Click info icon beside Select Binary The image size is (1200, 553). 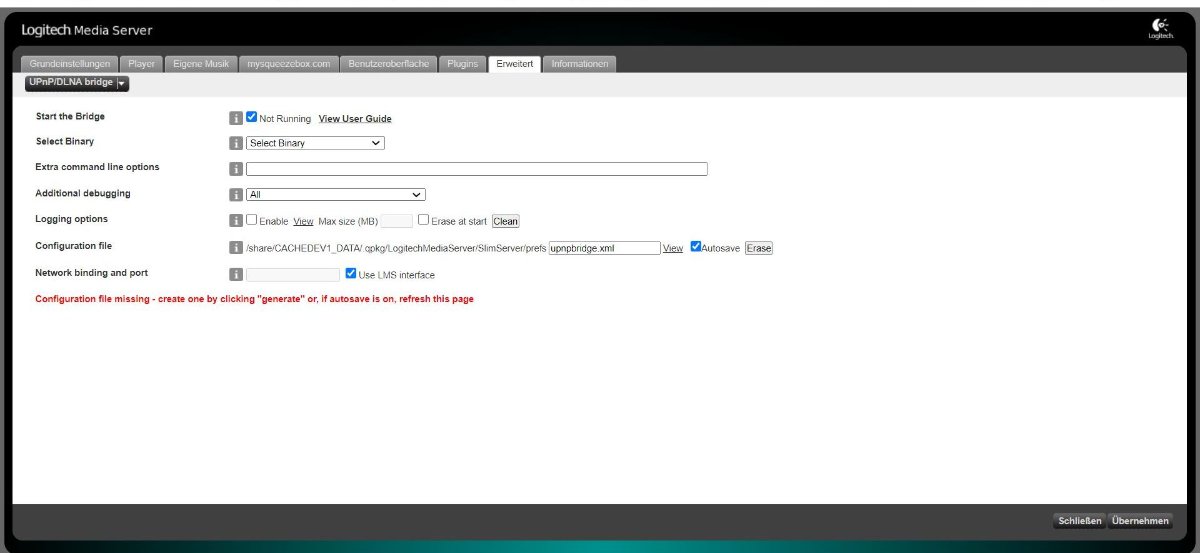coord(236,143)
